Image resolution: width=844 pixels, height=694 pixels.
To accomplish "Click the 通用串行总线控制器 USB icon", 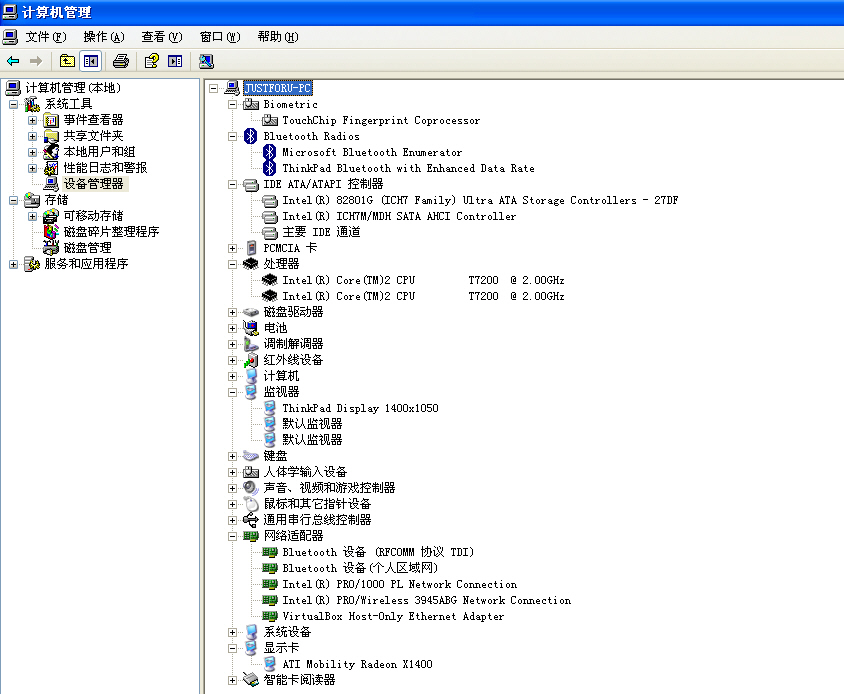I will pyautogui.click(x=251, y=520).
